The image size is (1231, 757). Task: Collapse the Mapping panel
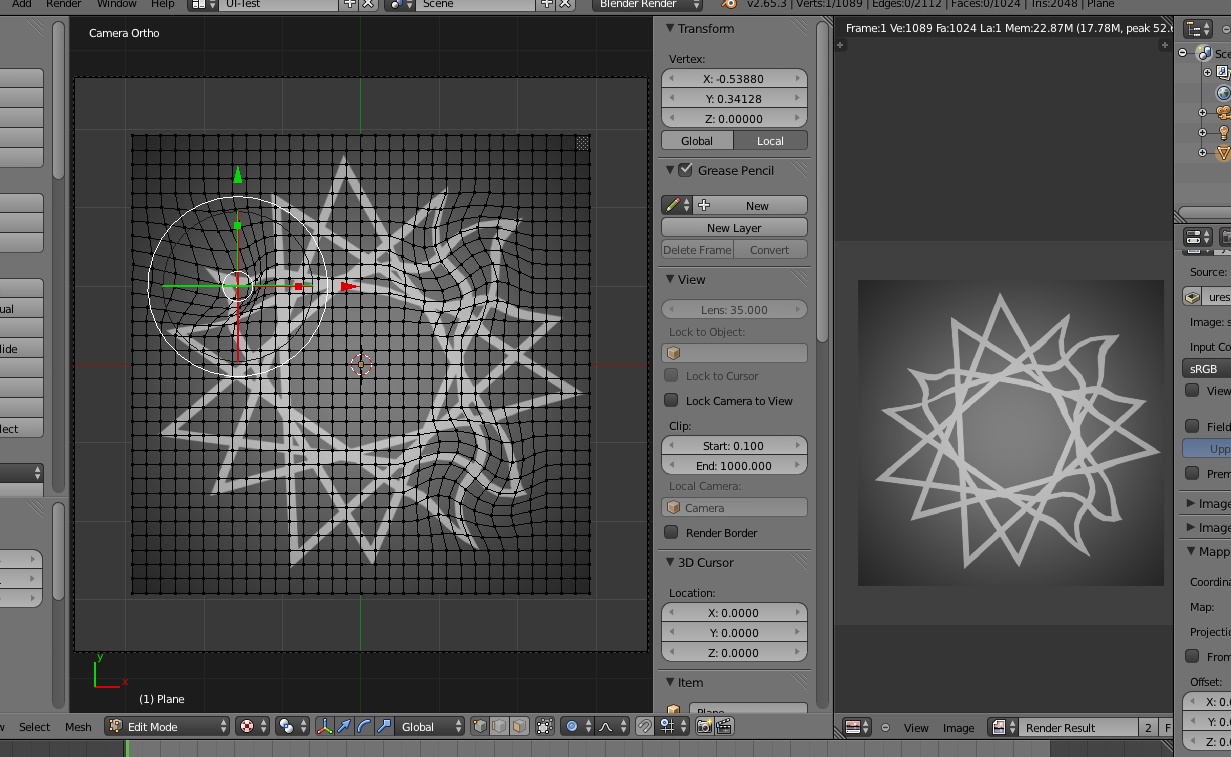pyautogui.click(x=1191, y=551)
